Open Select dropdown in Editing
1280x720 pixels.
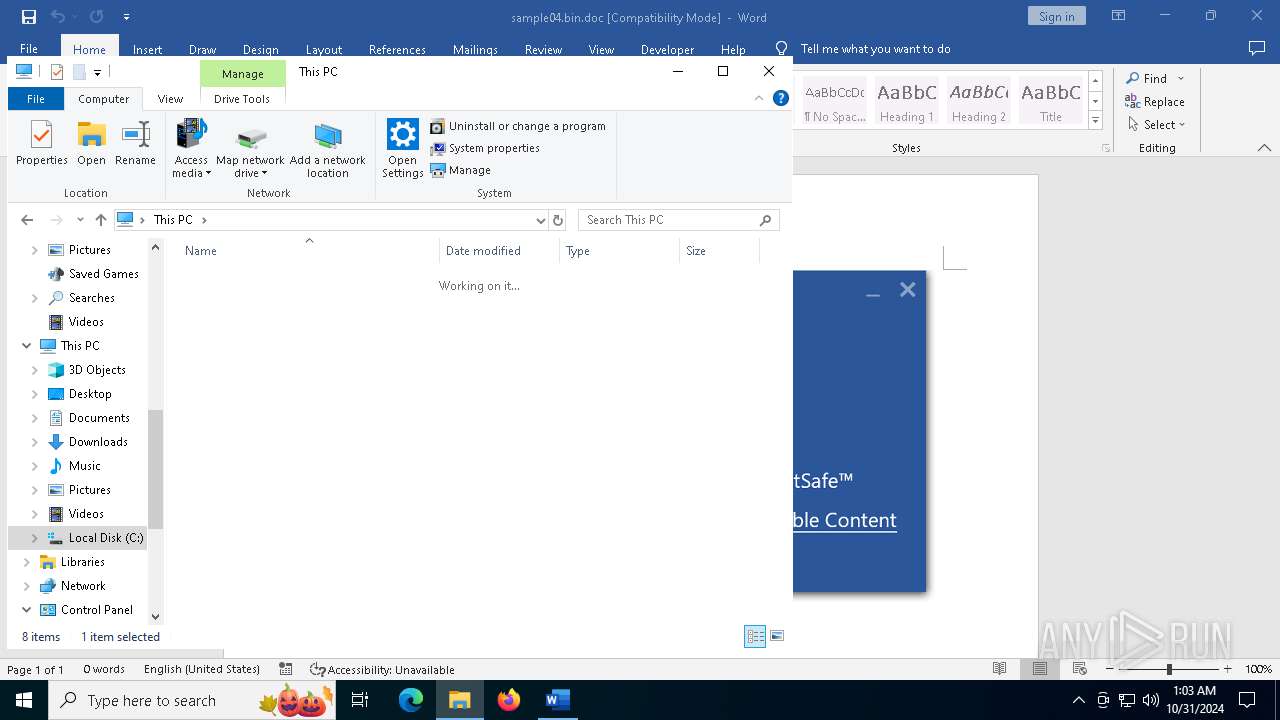pyautogui.click(x=1156, y=124)
